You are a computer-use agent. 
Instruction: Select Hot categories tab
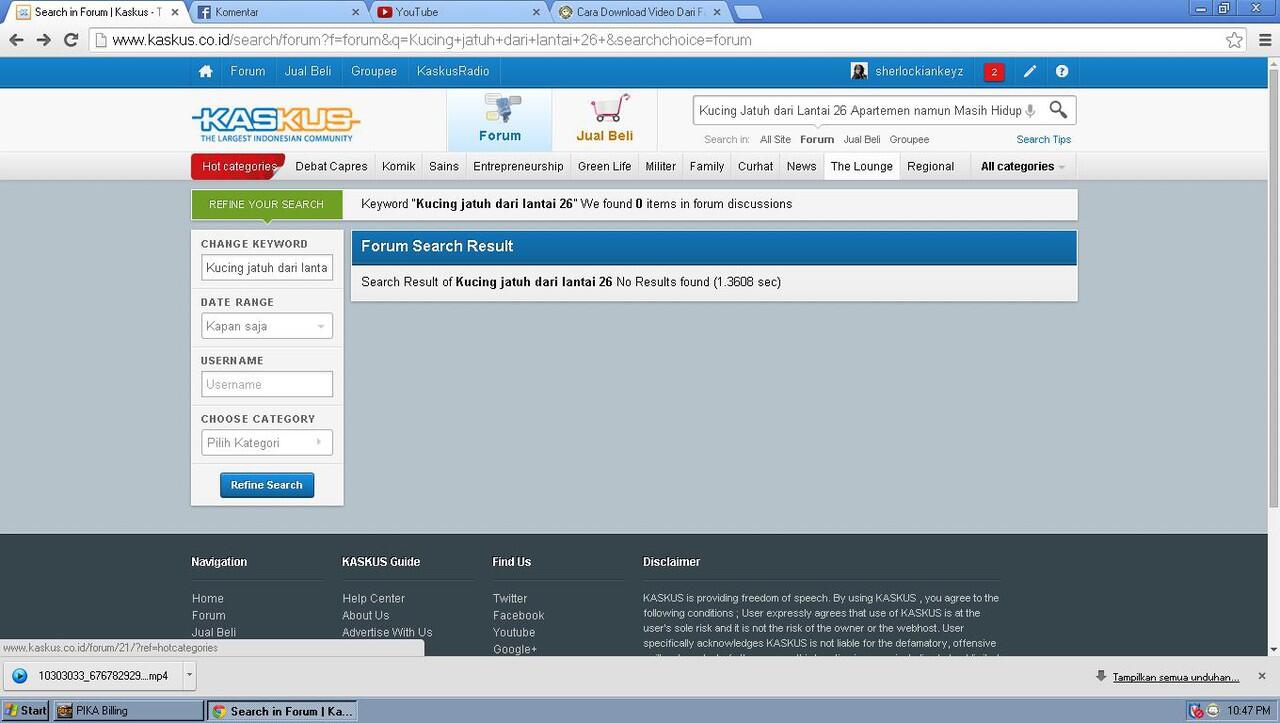tap(239, 166)
